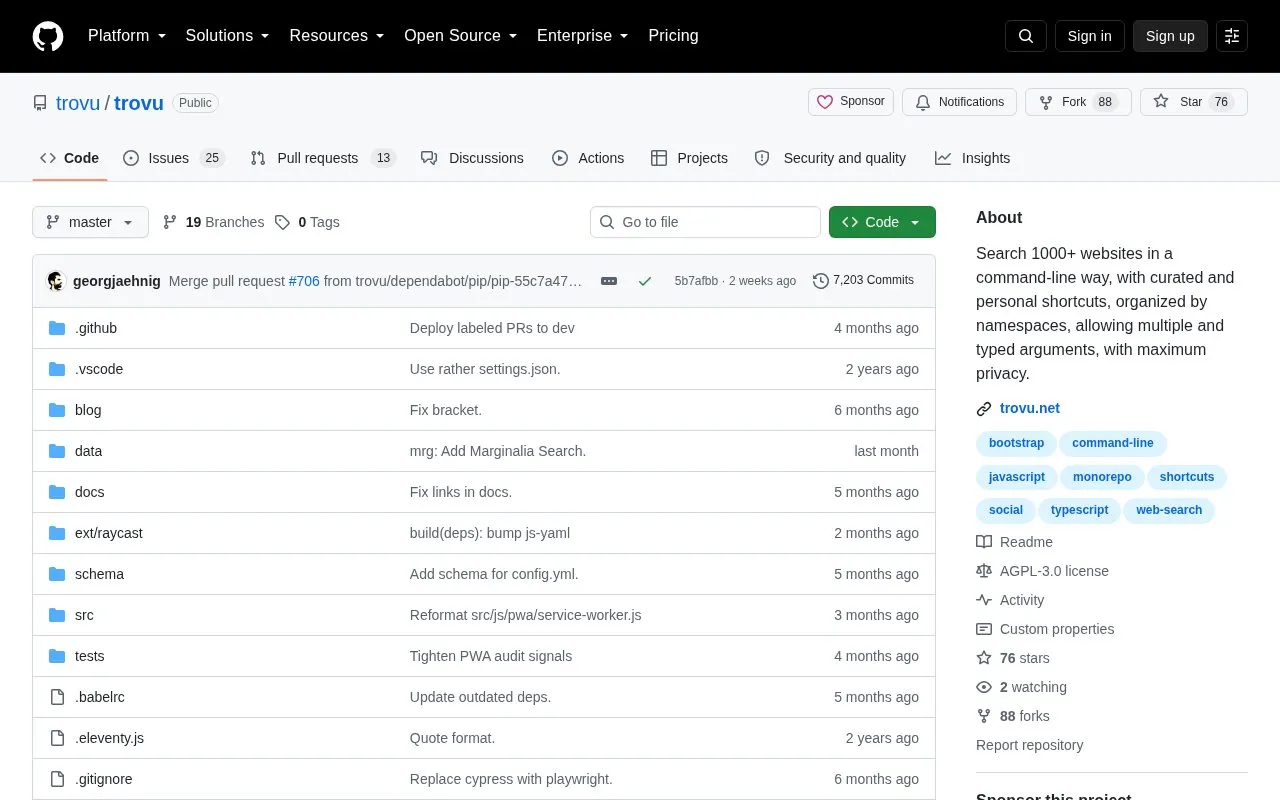The image size is (1280, 800).
Task: Open the 19 Branches list
Action: [x=213, y=222]
